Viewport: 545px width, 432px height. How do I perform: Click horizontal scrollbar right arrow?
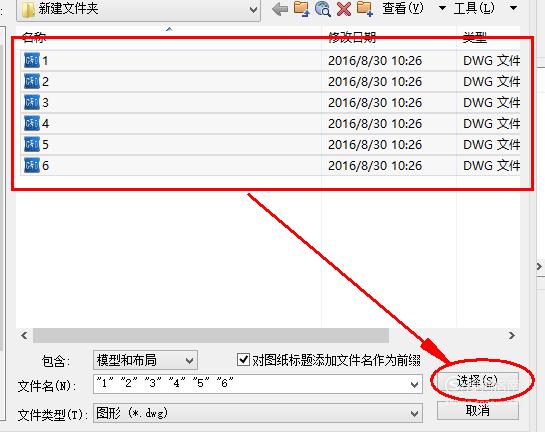coord(512,335)
